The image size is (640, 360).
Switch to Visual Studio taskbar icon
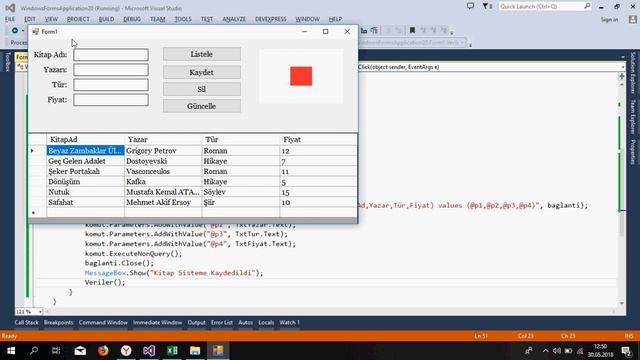point(149,351)
